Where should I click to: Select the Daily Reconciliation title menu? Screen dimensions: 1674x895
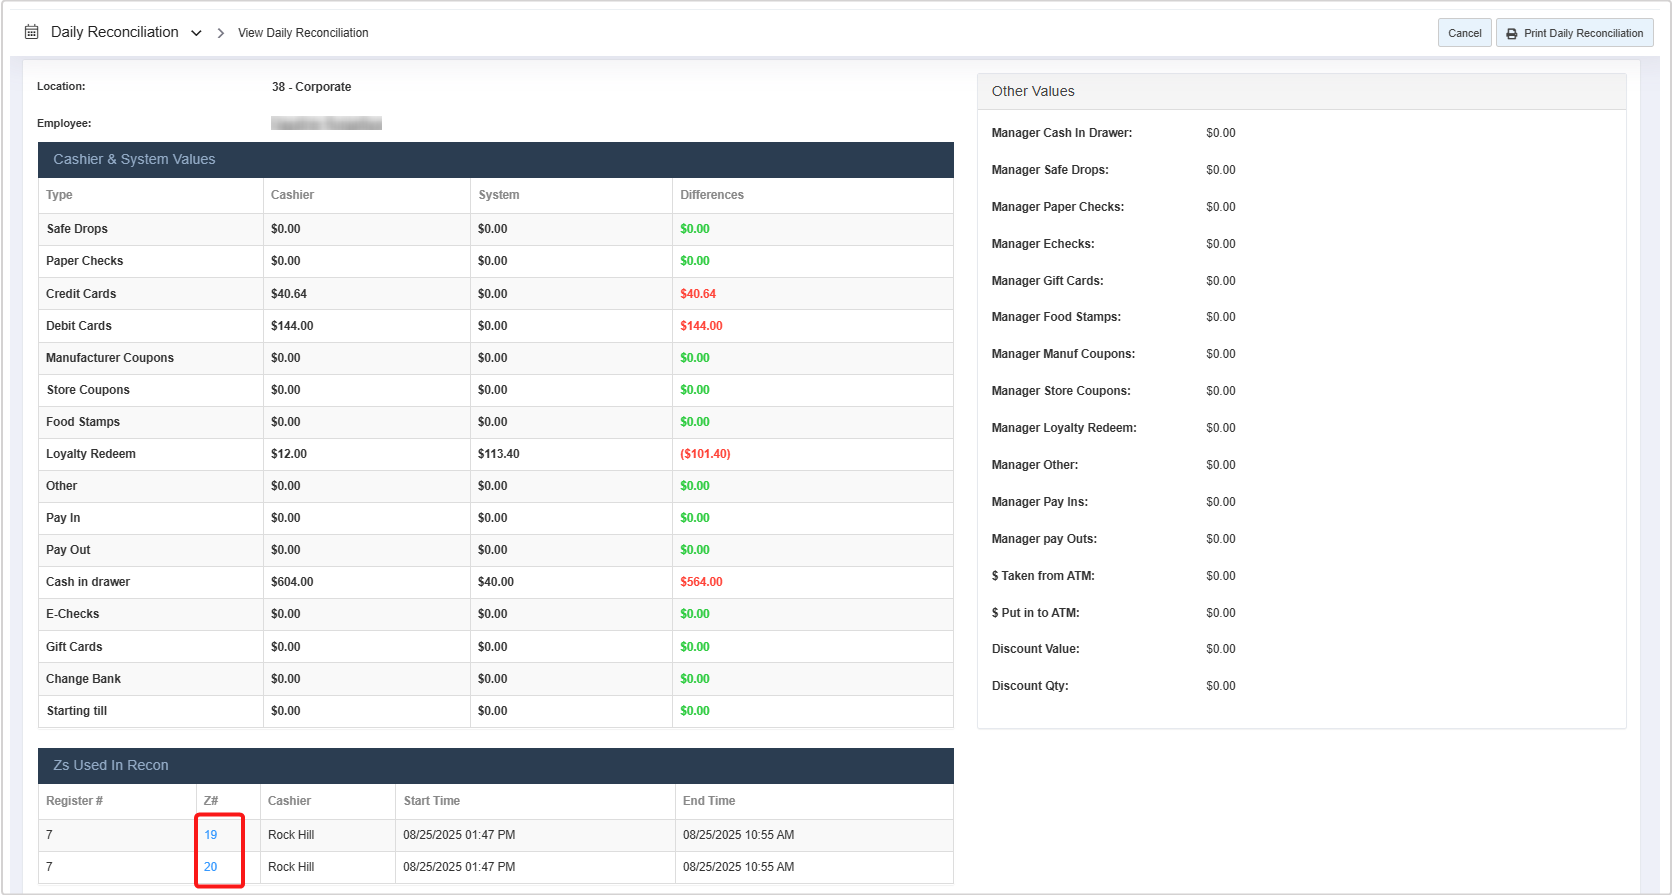coord(114,32)
